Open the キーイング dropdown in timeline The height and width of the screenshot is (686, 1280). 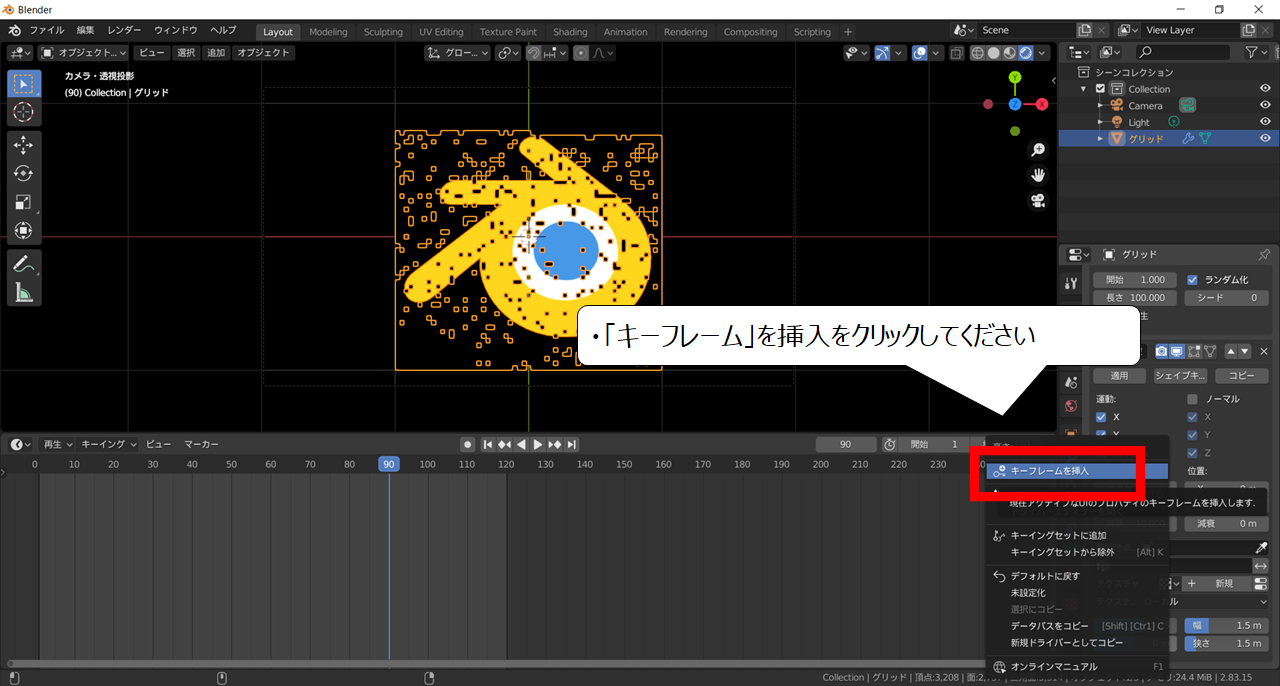[108, 444]
